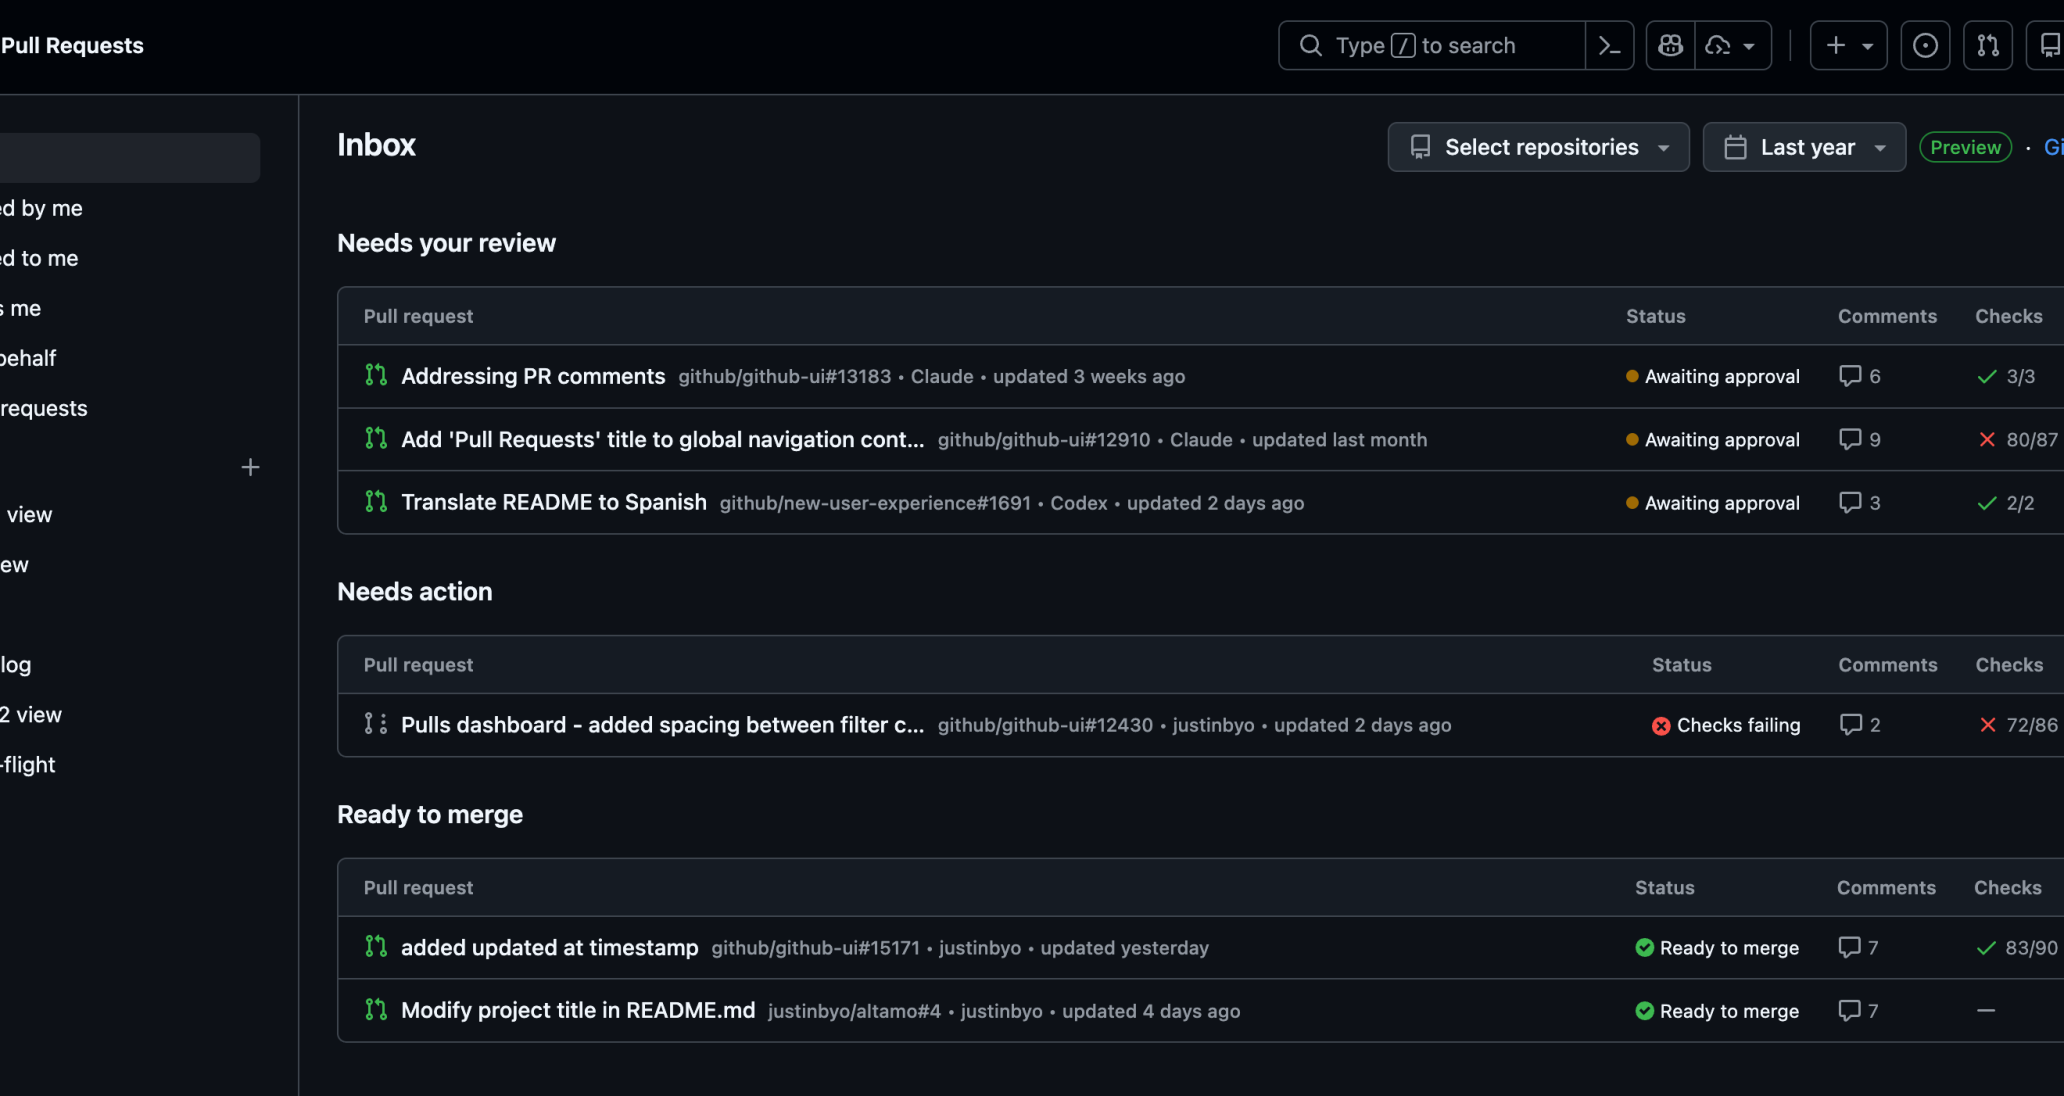This screenshot has width=2064, height=1096.
Task: Open 'Add Pull Requests title to global navigation' PR
Action: pyautogui.click(x=662, y=439)
